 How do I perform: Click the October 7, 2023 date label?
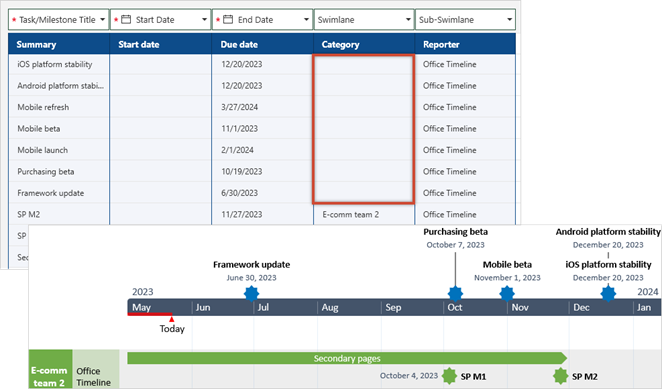point(456,245)
